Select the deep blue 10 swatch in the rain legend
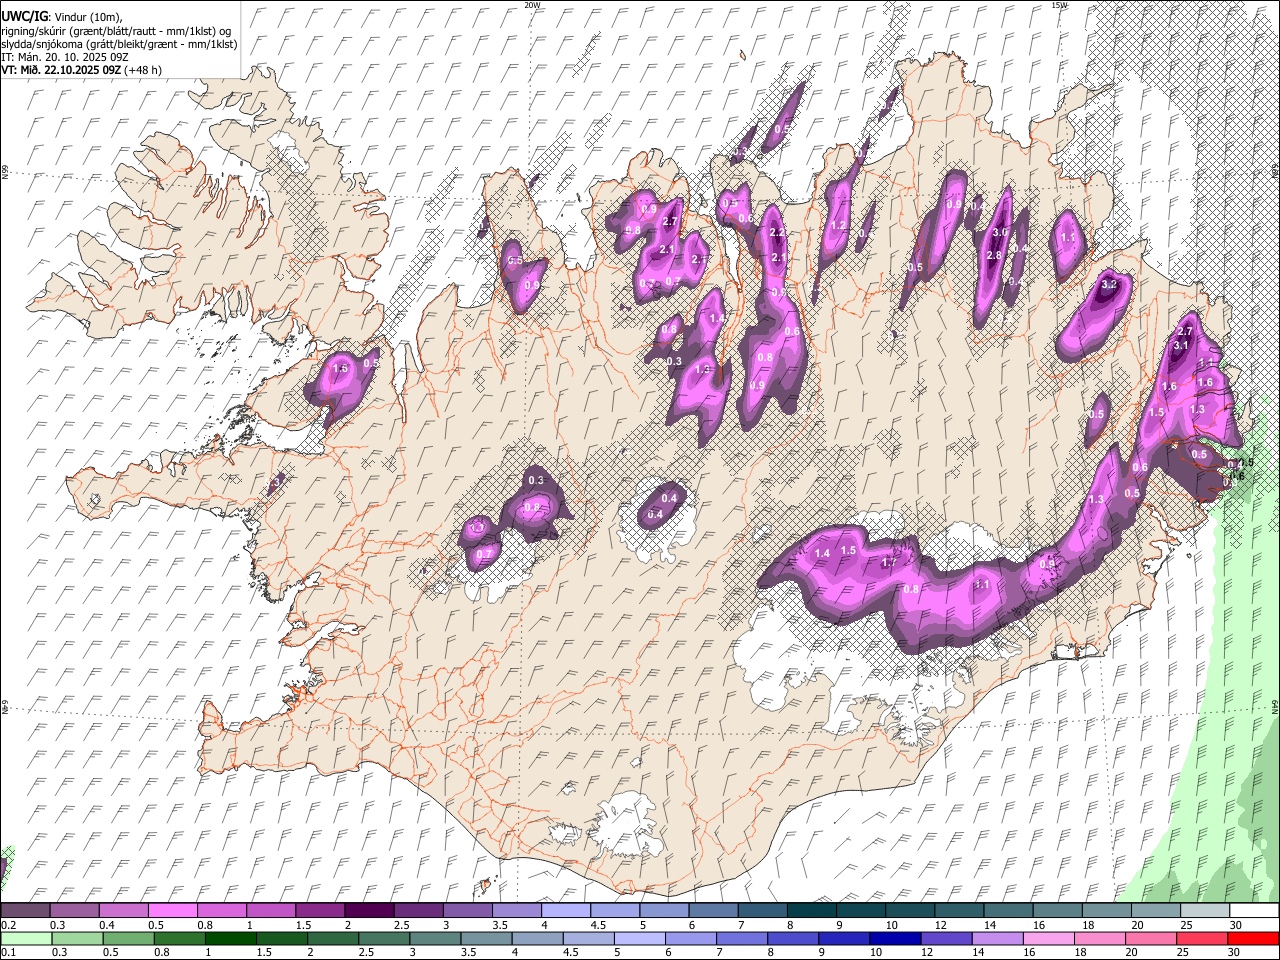Screen dimensions: 1280x960 pos(894,938)
